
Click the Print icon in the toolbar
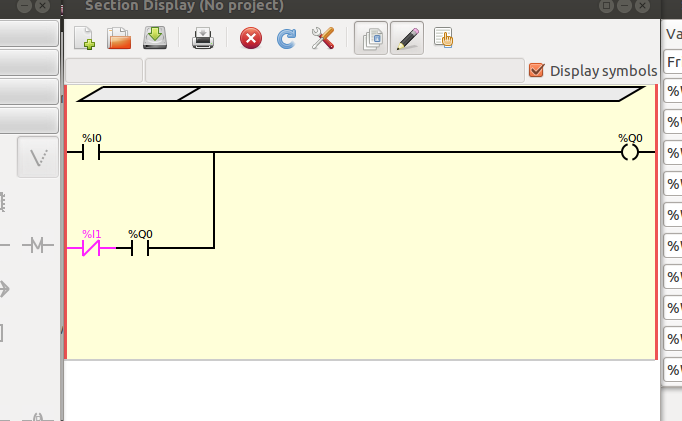tap(203, 38)
